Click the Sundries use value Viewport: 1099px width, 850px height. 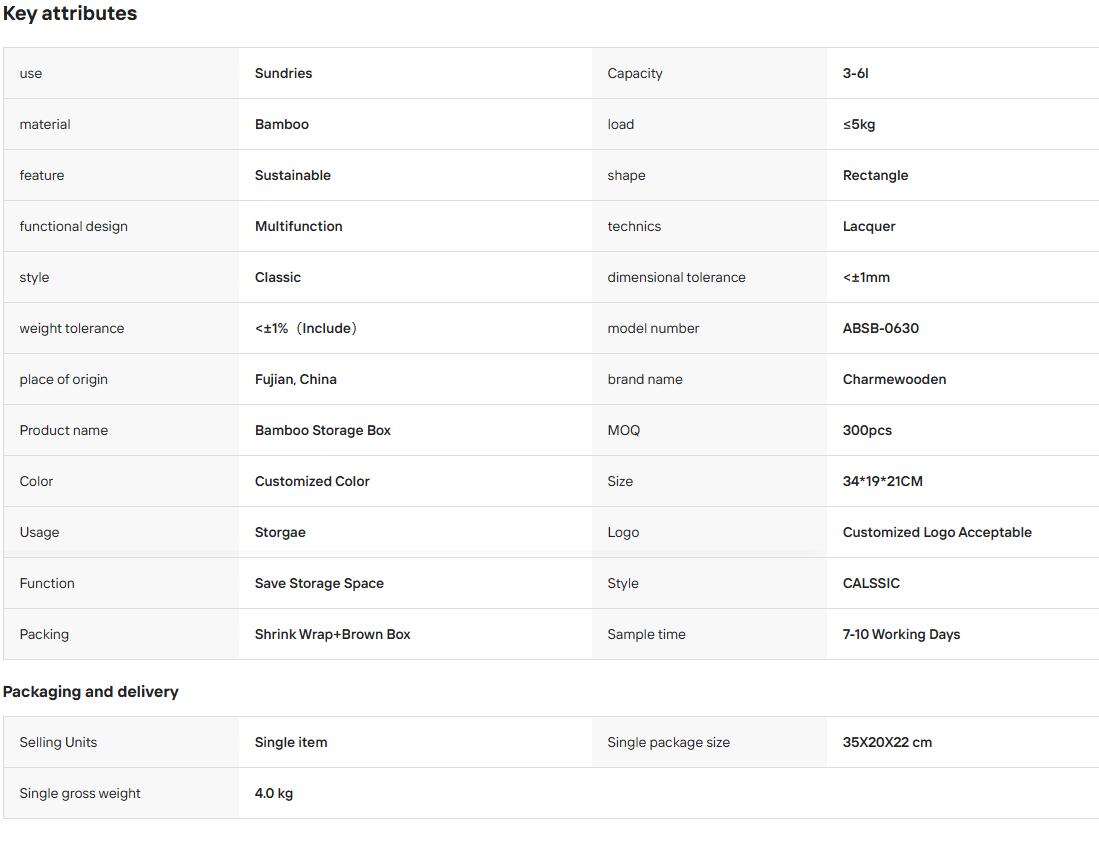tap(283, 73)
